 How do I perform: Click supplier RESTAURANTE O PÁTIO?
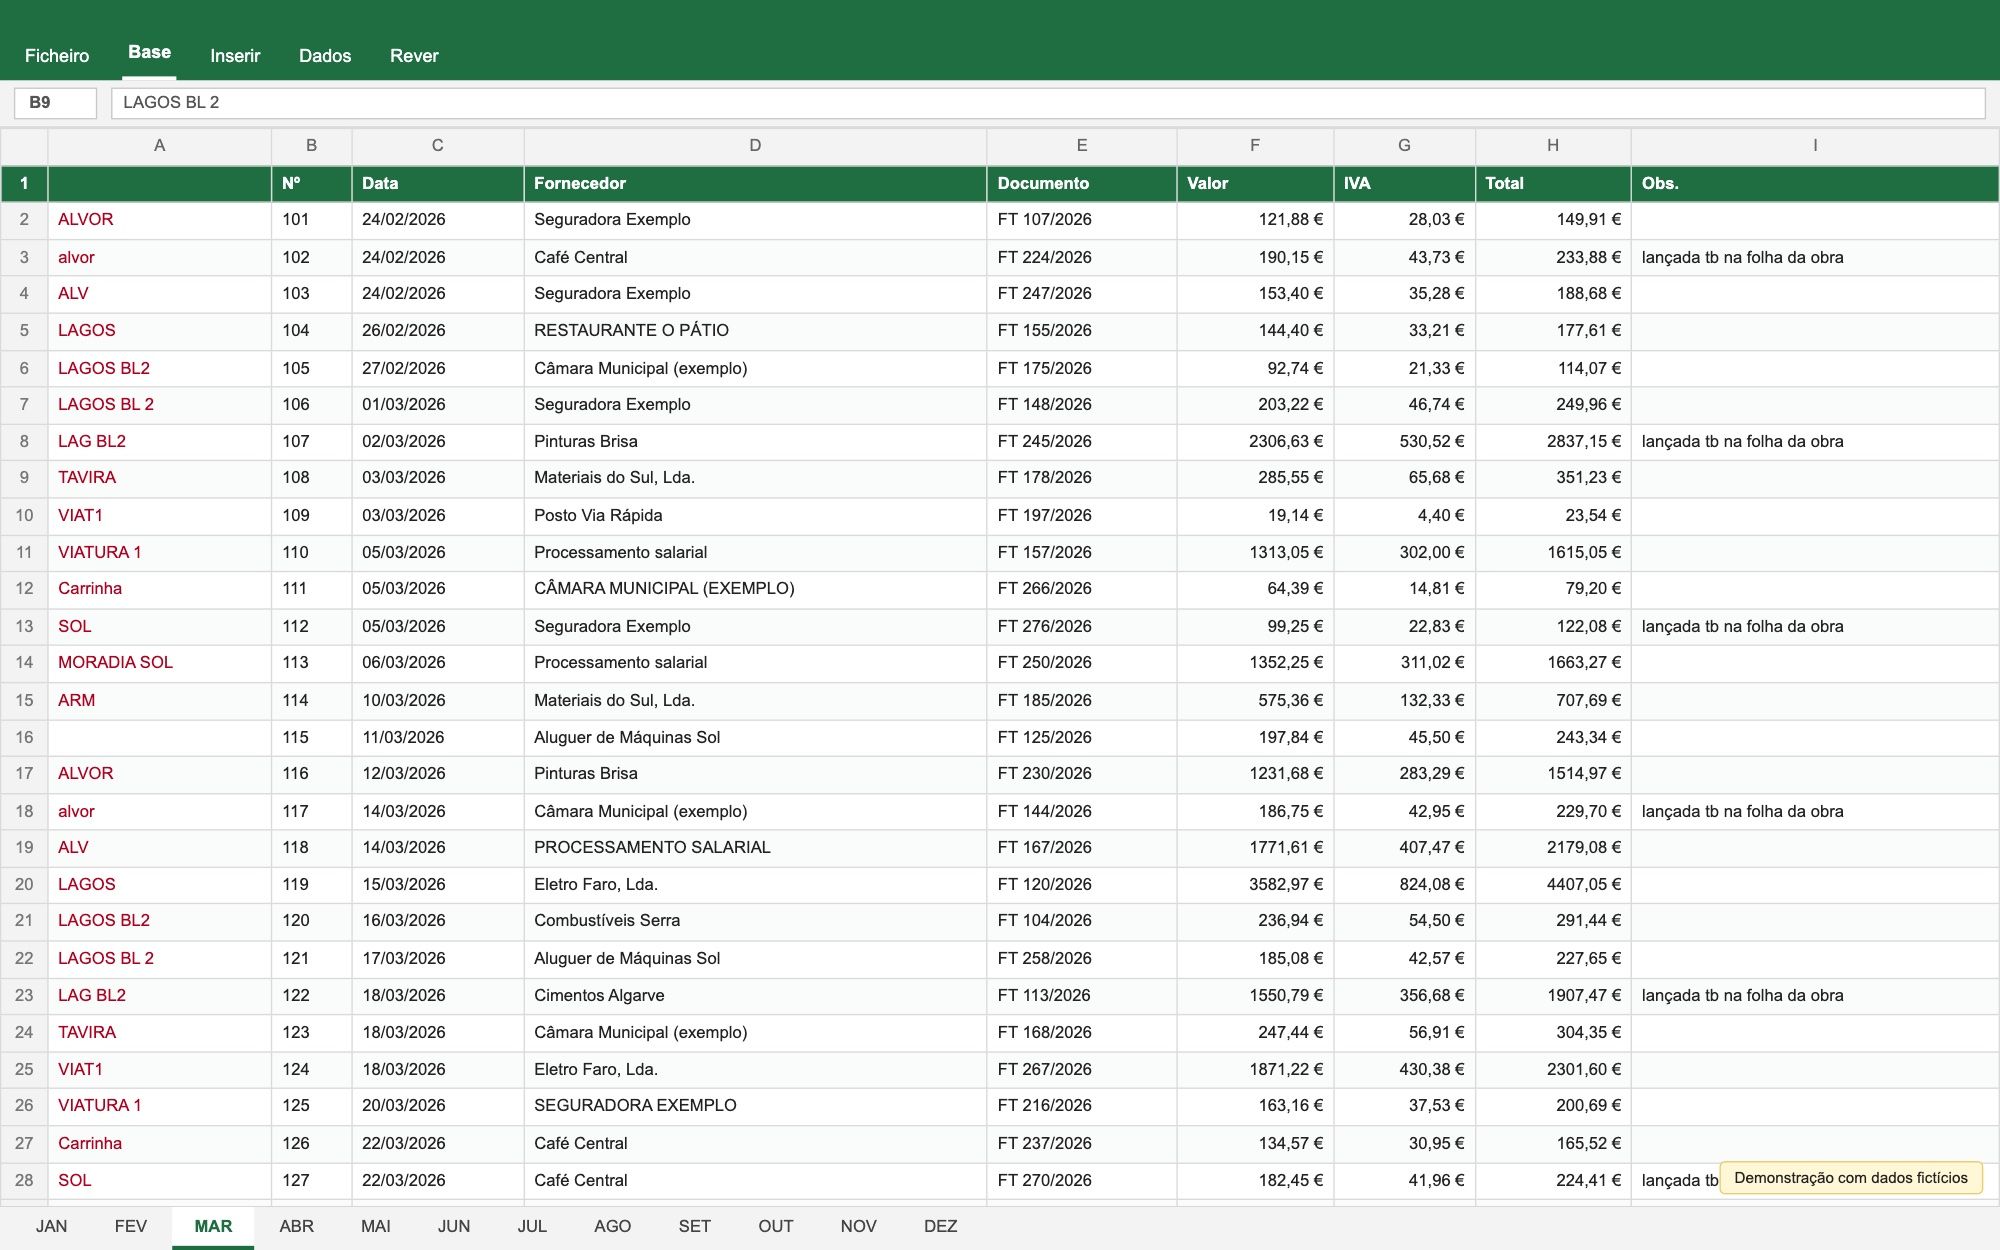tap(755, 330)
